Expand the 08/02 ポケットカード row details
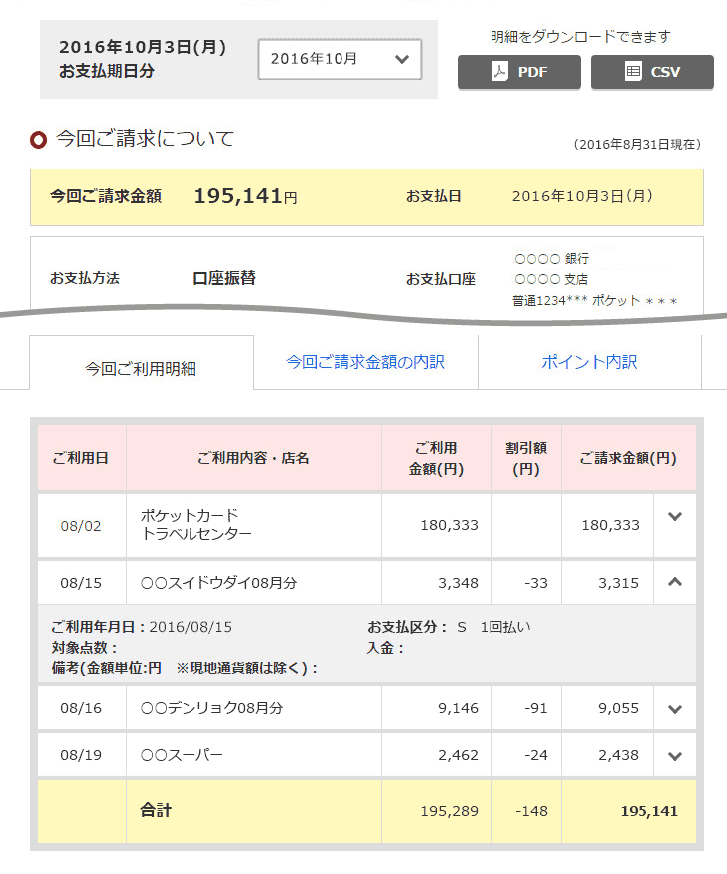727x874 pixels. click(x=674, y=518)
